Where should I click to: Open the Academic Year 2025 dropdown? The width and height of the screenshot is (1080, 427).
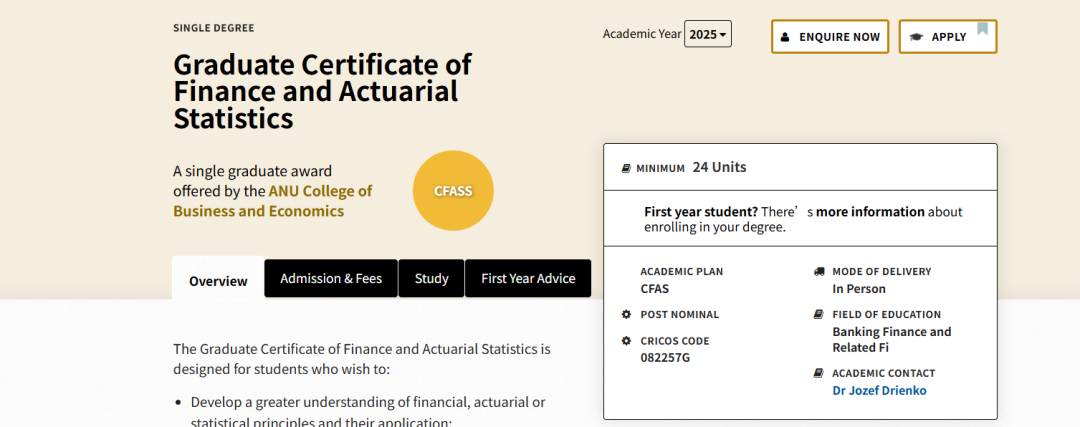point(707,34)
